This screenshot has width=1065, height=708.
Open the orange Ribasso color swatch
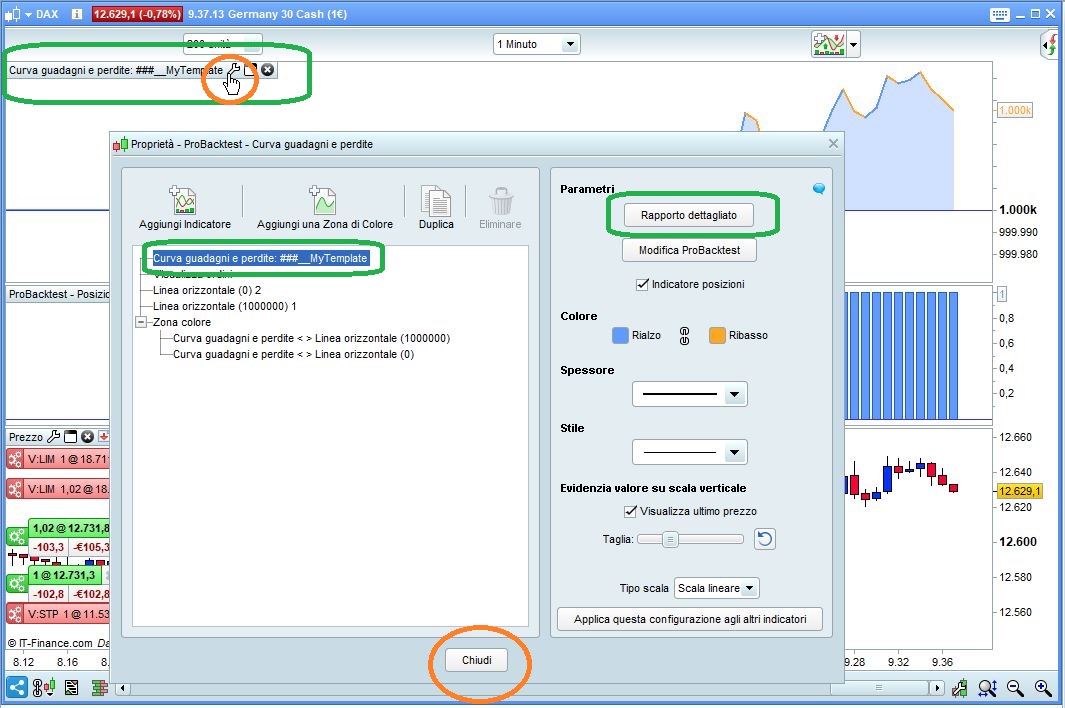(x=717, y=335)
